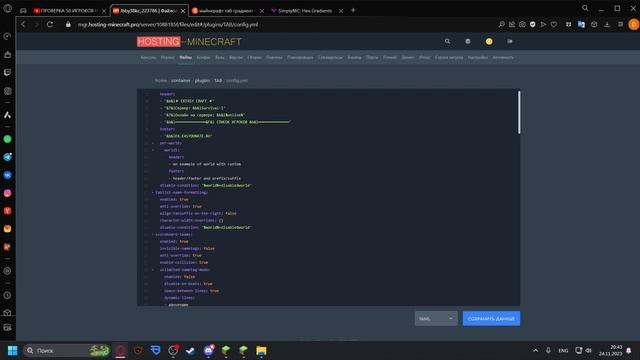Collapse the per-world code section
This screenshot has width=640, height=360.
tap(153, 143)
